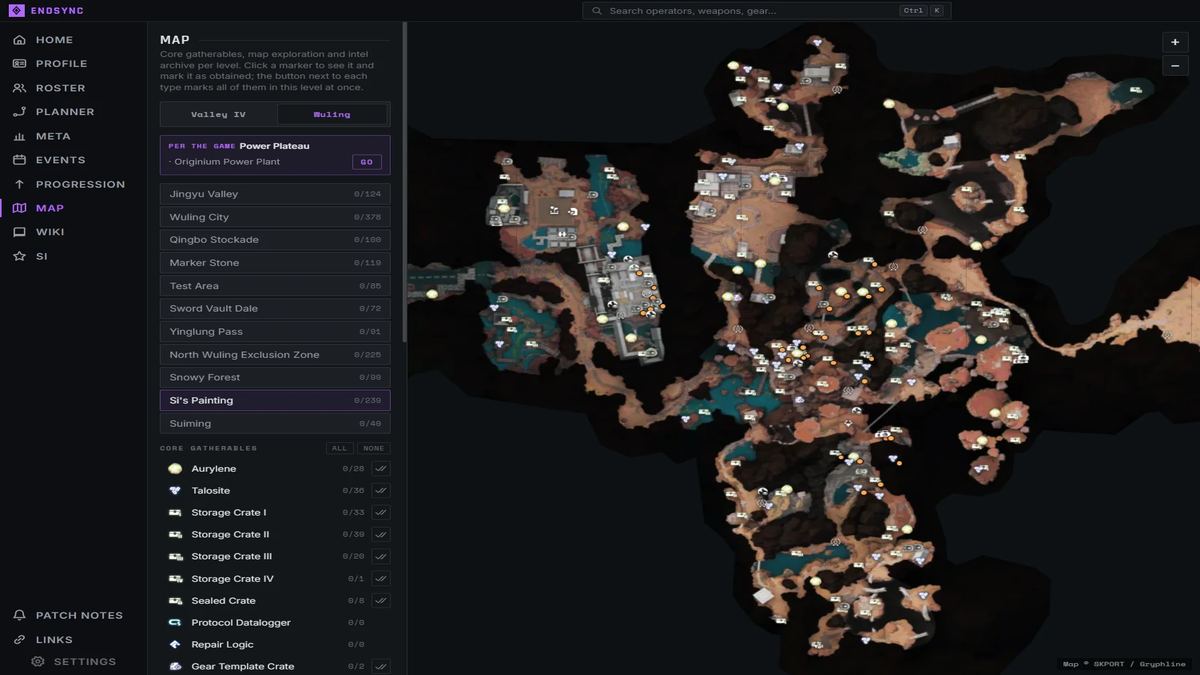Select the Test Area level
Screen dimensions: 1200x675
[x=275, y=286]
